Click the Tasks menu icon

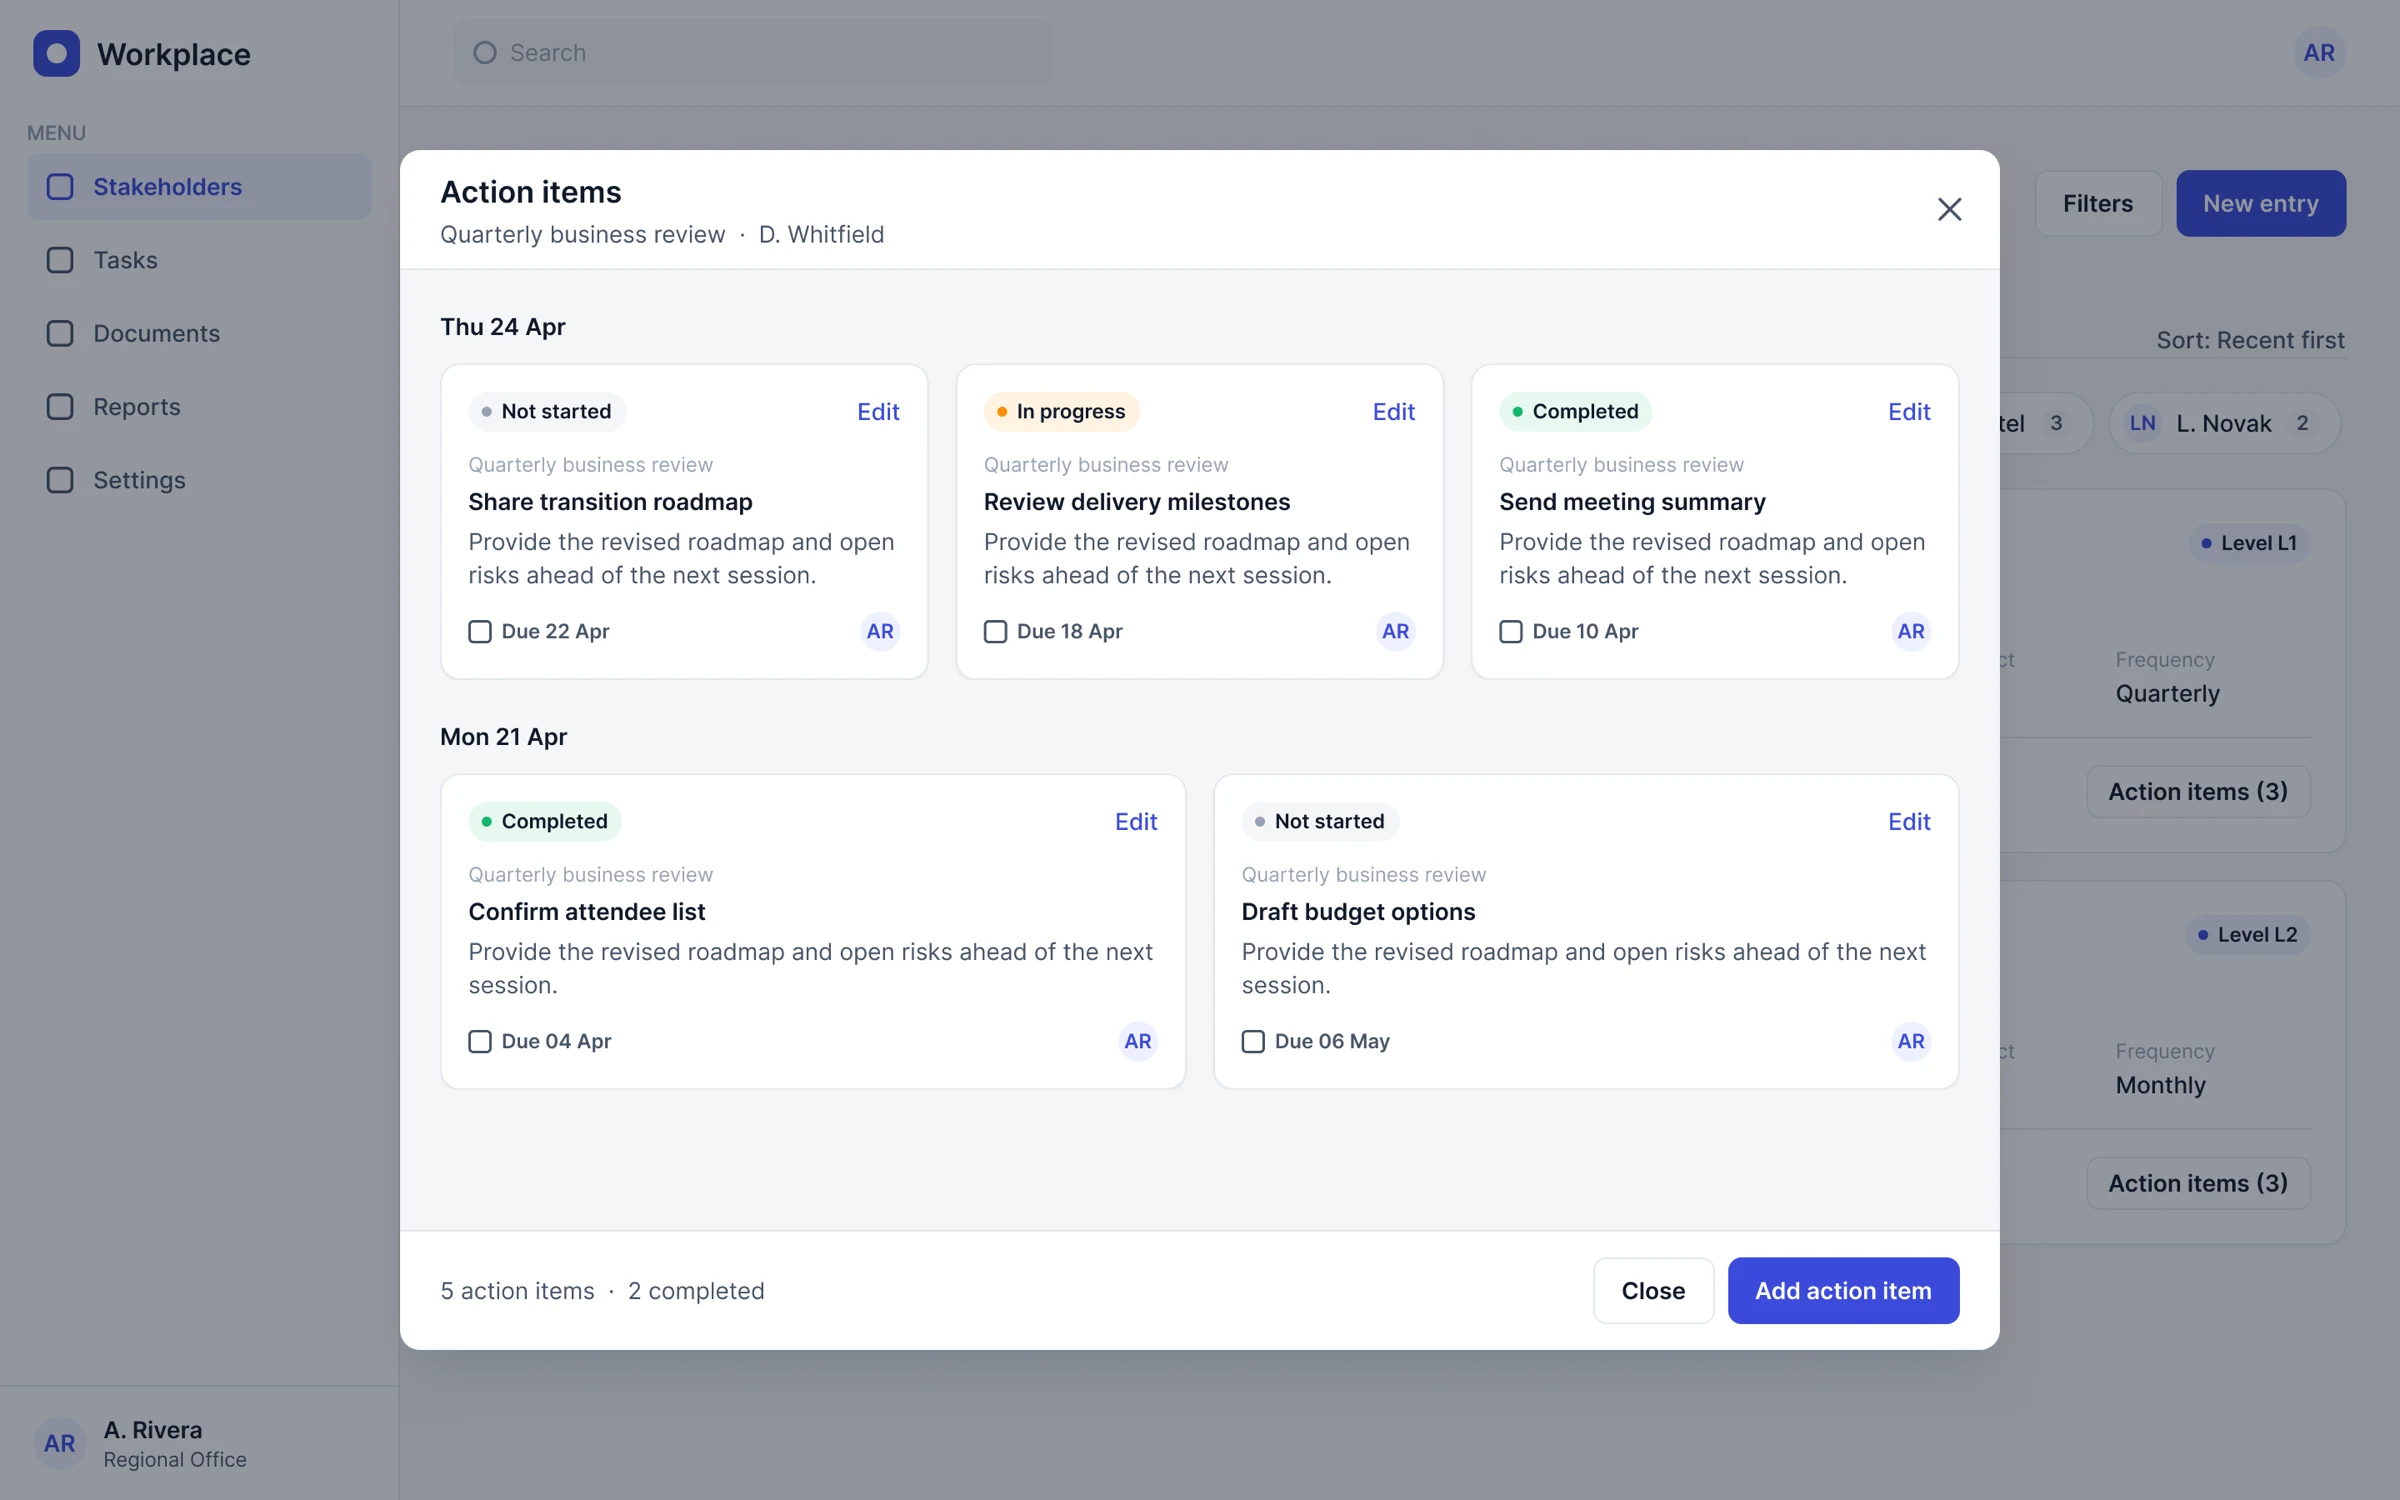coord(60,260)
